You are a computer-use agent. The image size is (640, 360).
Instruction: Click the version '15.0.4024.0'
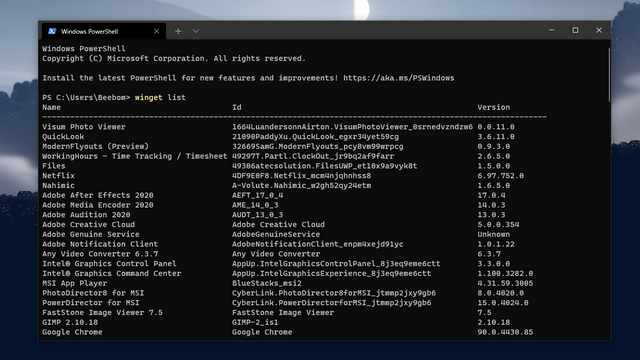coord(503,303)
